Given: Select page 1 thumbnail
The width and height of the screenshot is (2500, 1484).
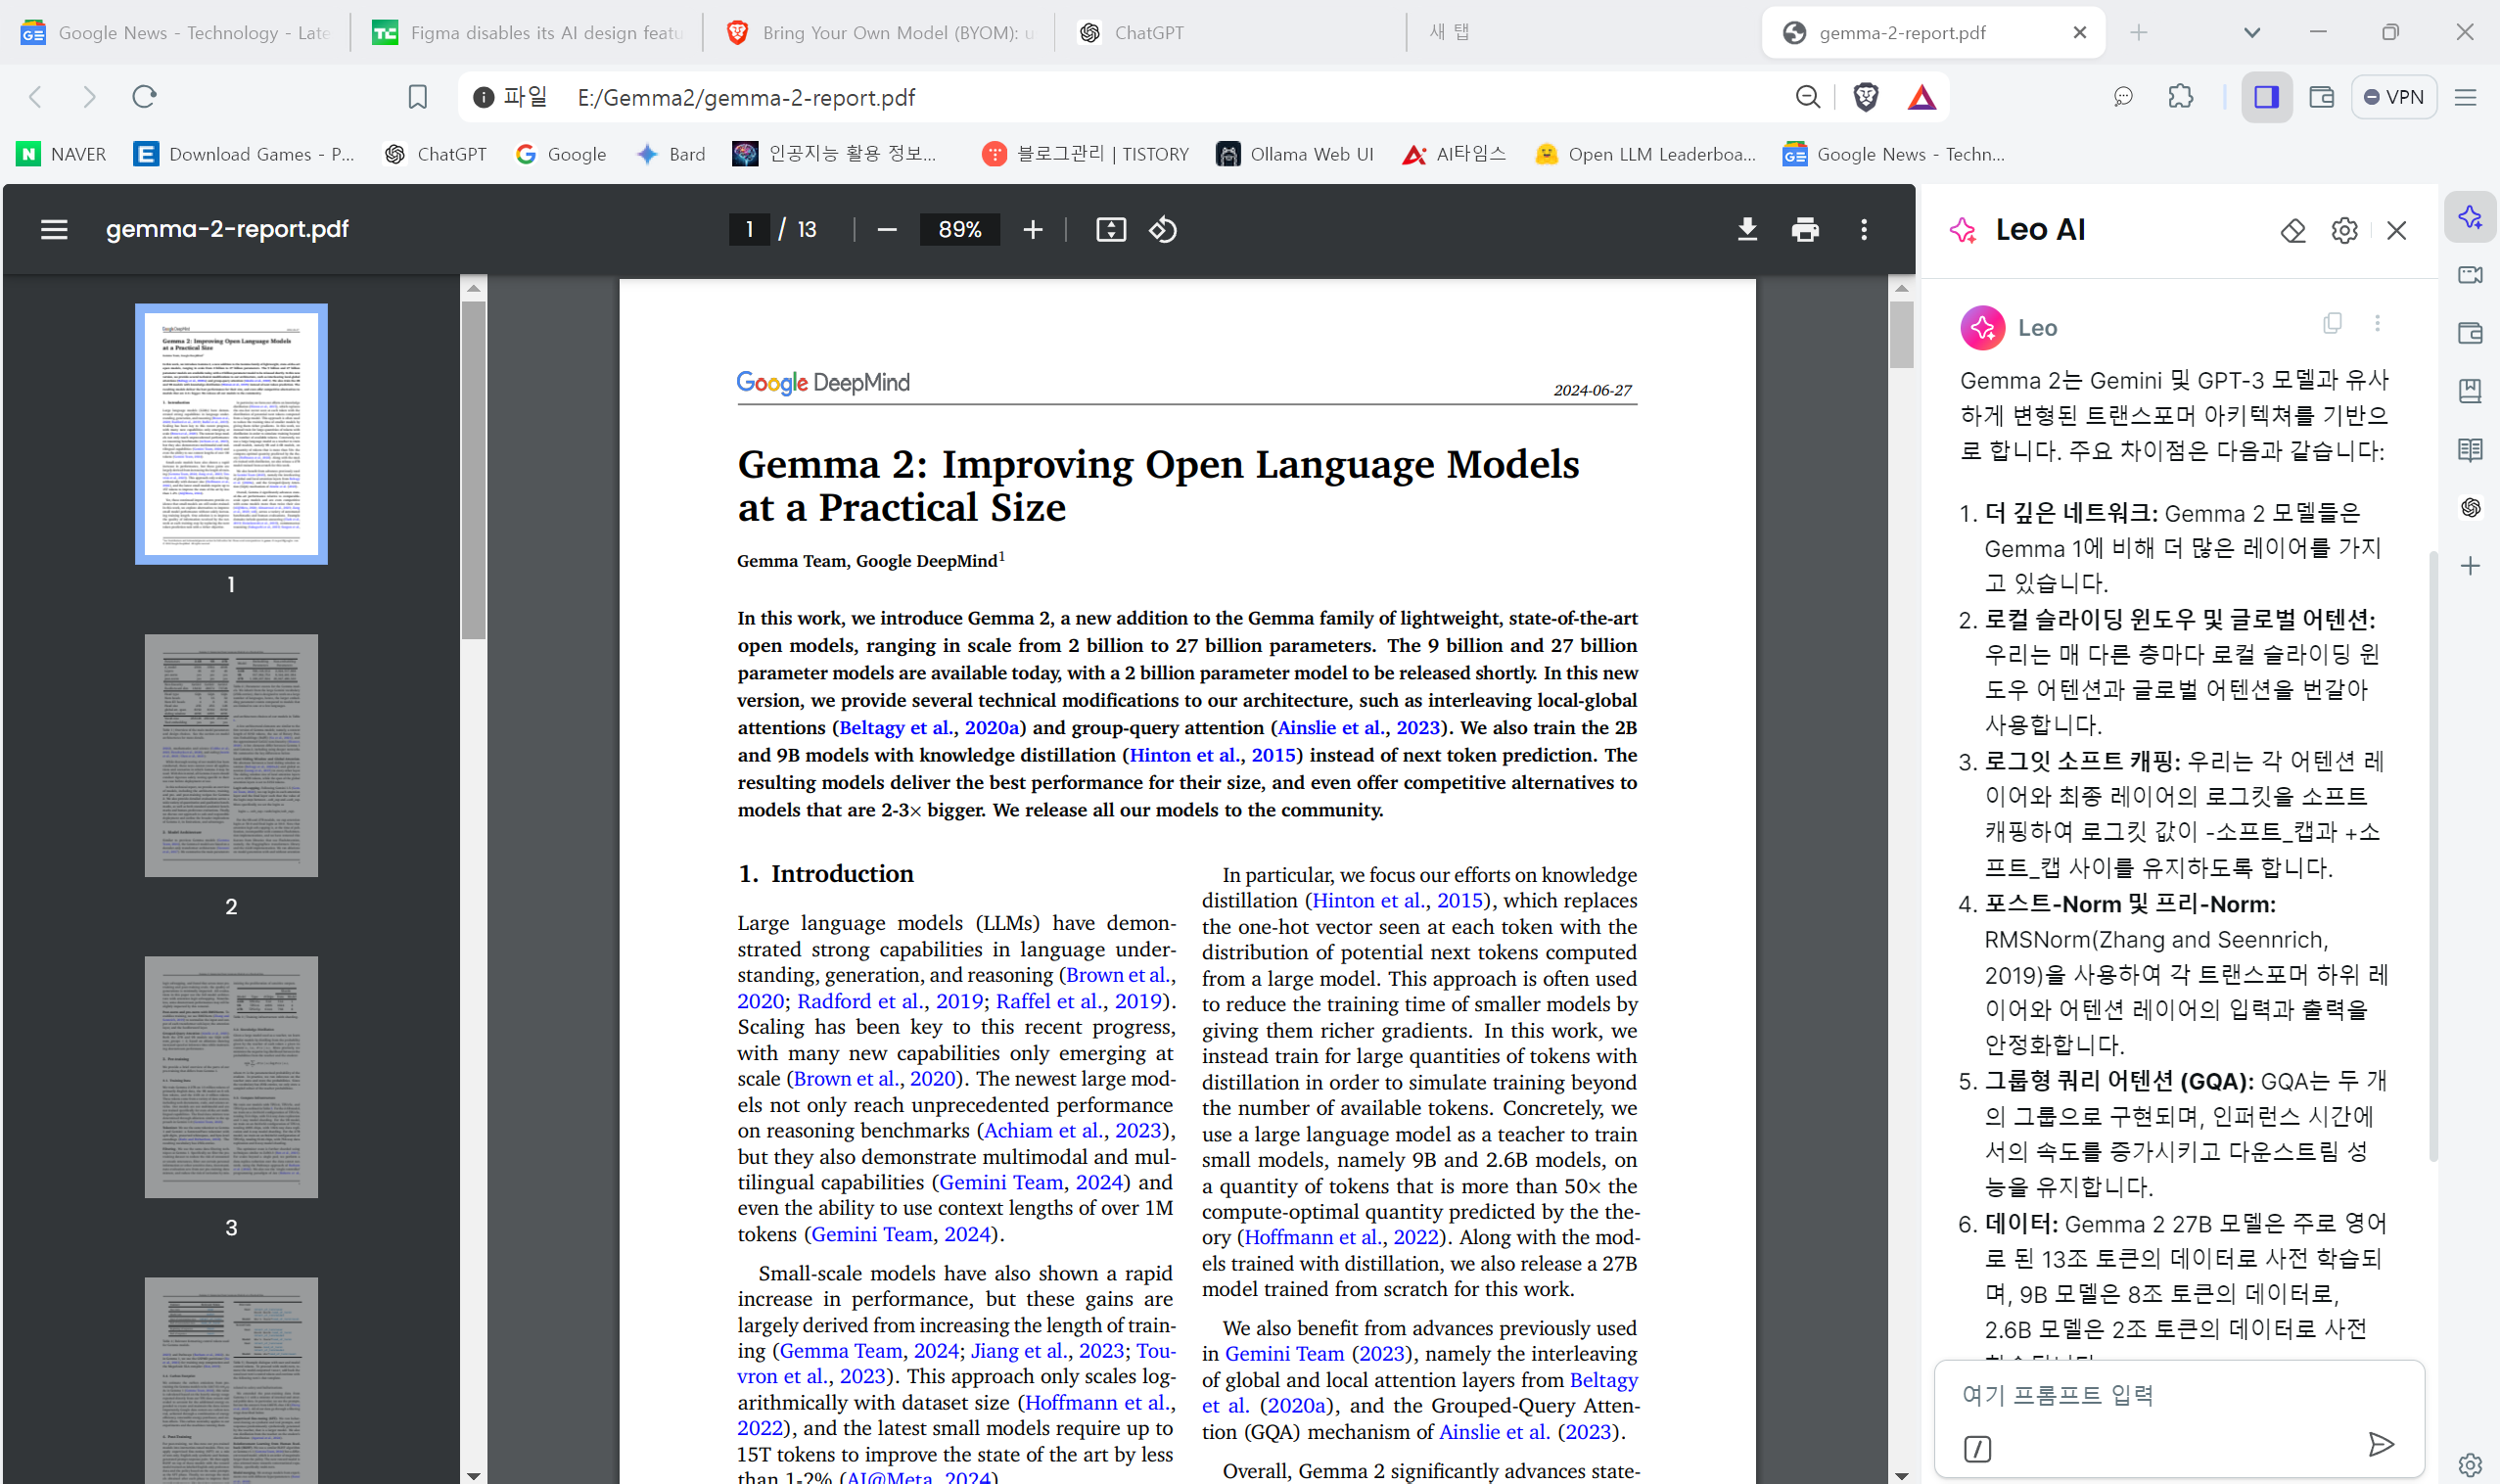Looking at the screenshot, I should [x=231, y=433].
